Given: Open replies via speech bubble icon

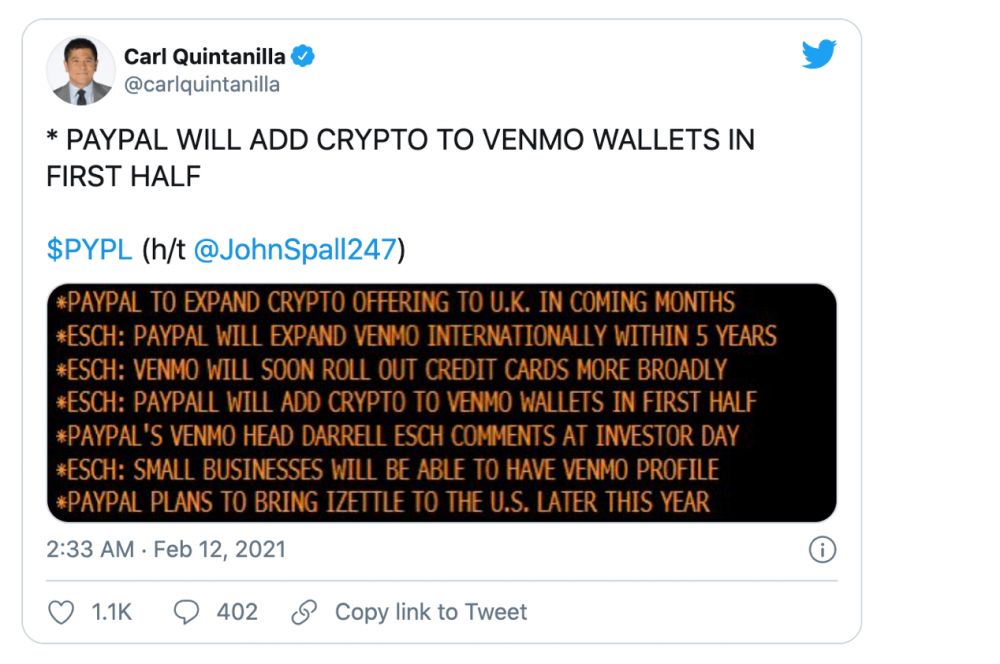Looking at the screenshot, I should 186,612.
